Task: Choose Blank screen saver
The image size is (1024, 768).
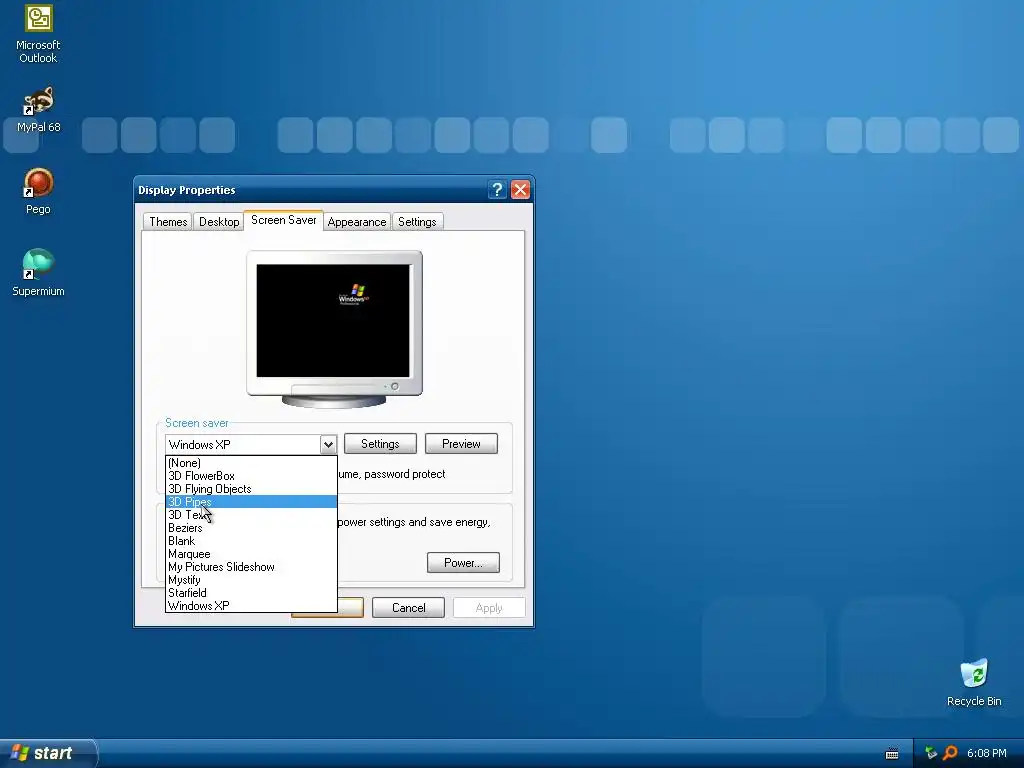Action: tap(251, 541)
